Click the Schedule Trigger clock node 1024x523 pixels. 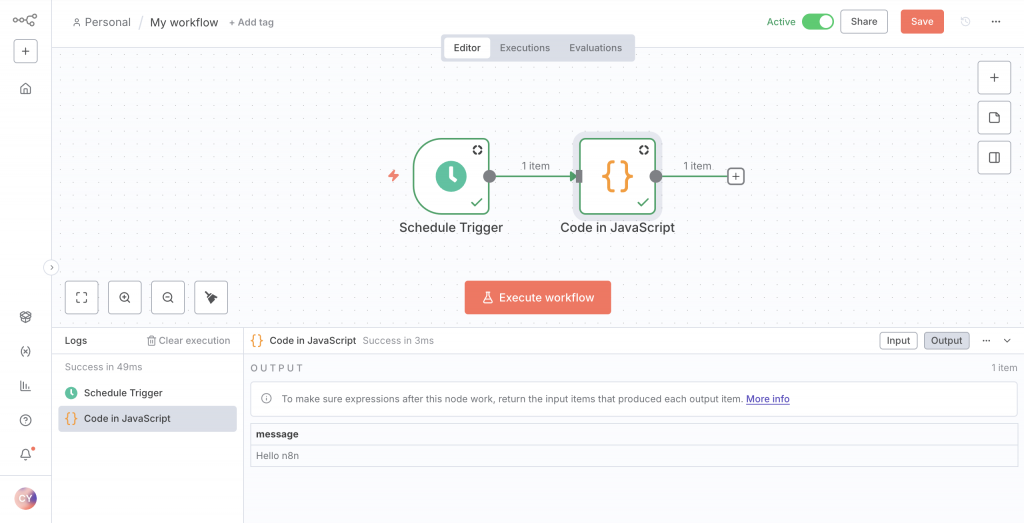451,176
